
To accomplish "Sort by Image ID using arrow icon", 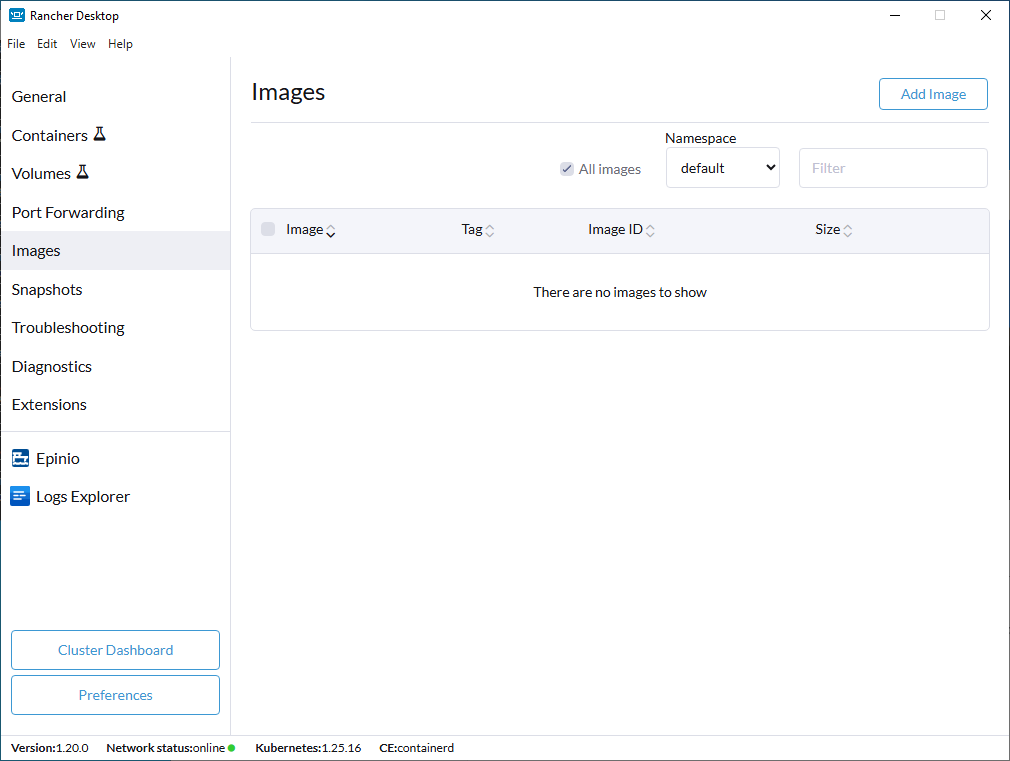I will click(x=650, y=231).
